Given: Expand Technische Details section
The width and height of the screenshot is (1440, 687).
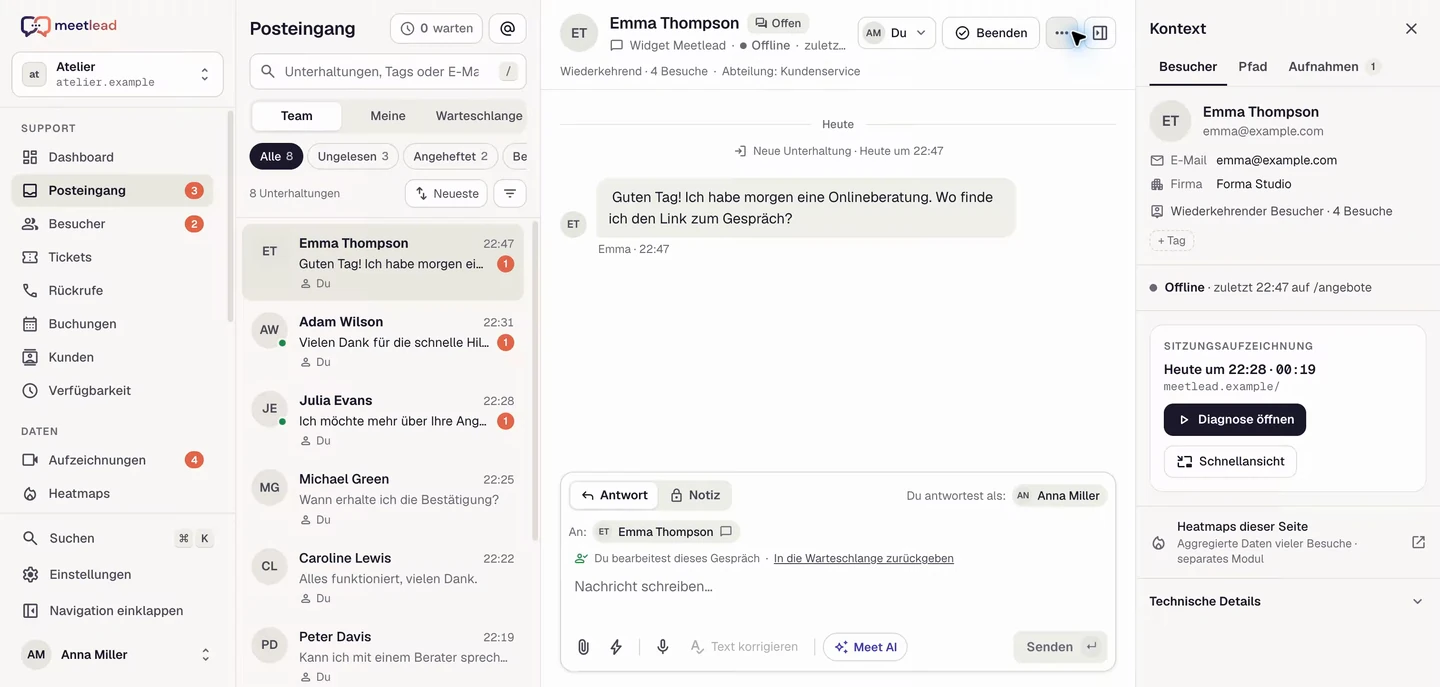Looking at the screenshot, I should coord(1287,601).
